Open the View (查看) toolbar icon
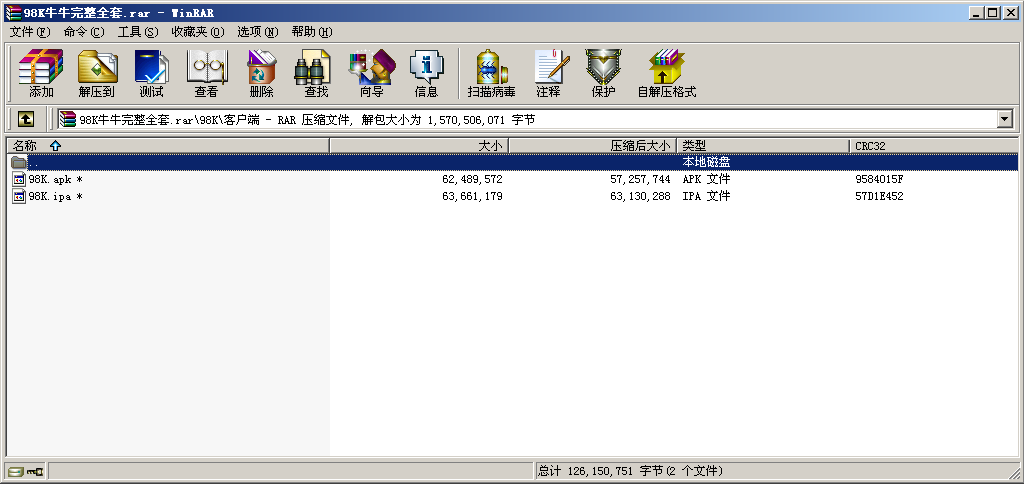 pos(206,74)
